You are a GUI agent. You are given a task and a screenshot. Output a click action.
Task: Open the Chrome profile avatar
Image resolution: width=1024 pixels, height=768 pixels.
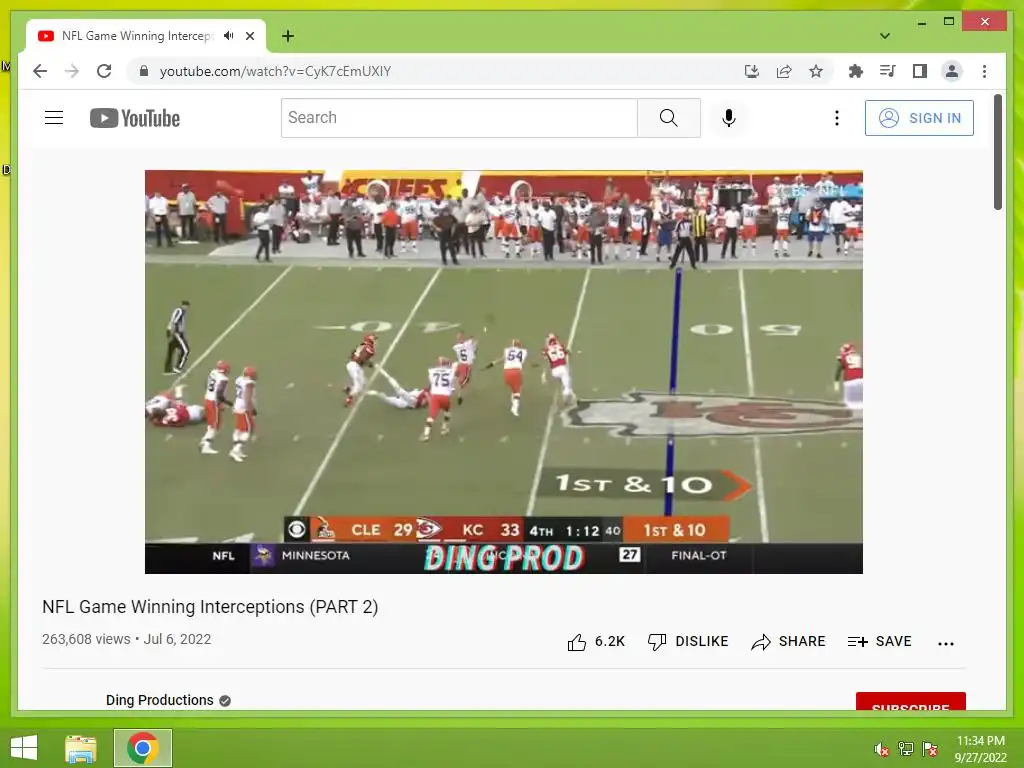click(x=952, y=71)
